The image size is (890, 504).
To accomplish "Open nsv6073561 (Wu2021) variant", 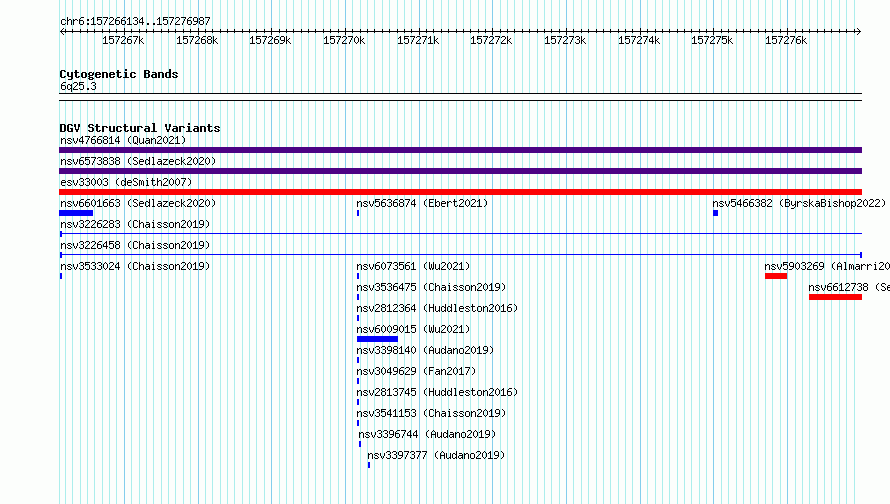I will 413,266.
